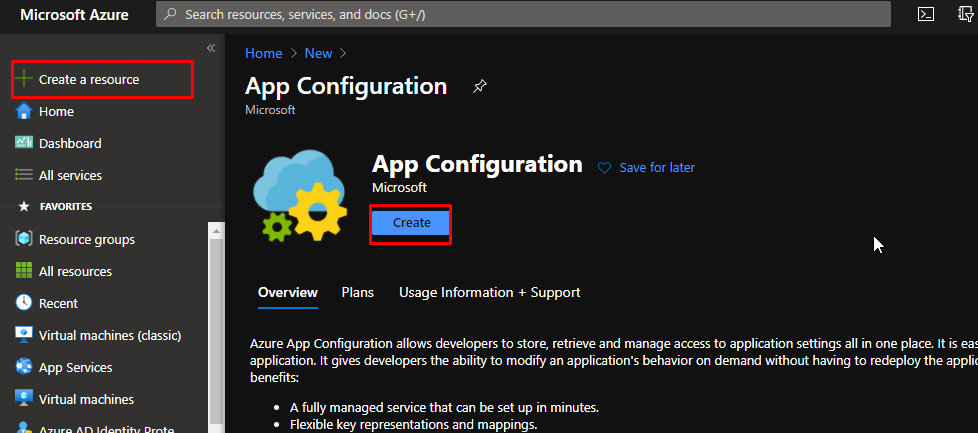
Task: Click the Virtual machines monitor icon
Action: pyautogui.click(x=24, y=399)
